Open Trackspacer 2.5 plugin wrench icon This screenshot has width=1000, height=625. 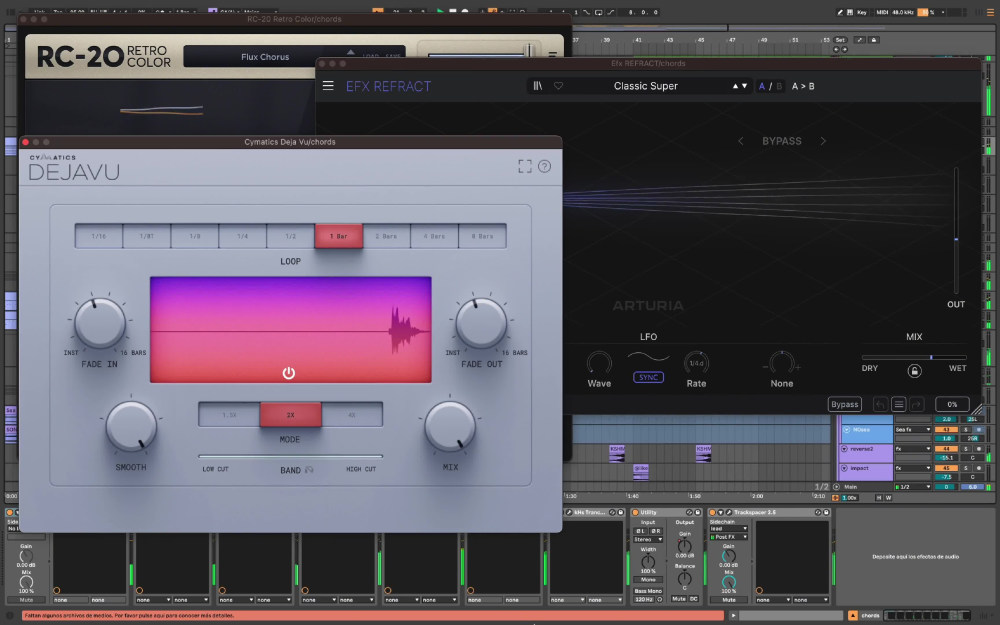(728, 512)
